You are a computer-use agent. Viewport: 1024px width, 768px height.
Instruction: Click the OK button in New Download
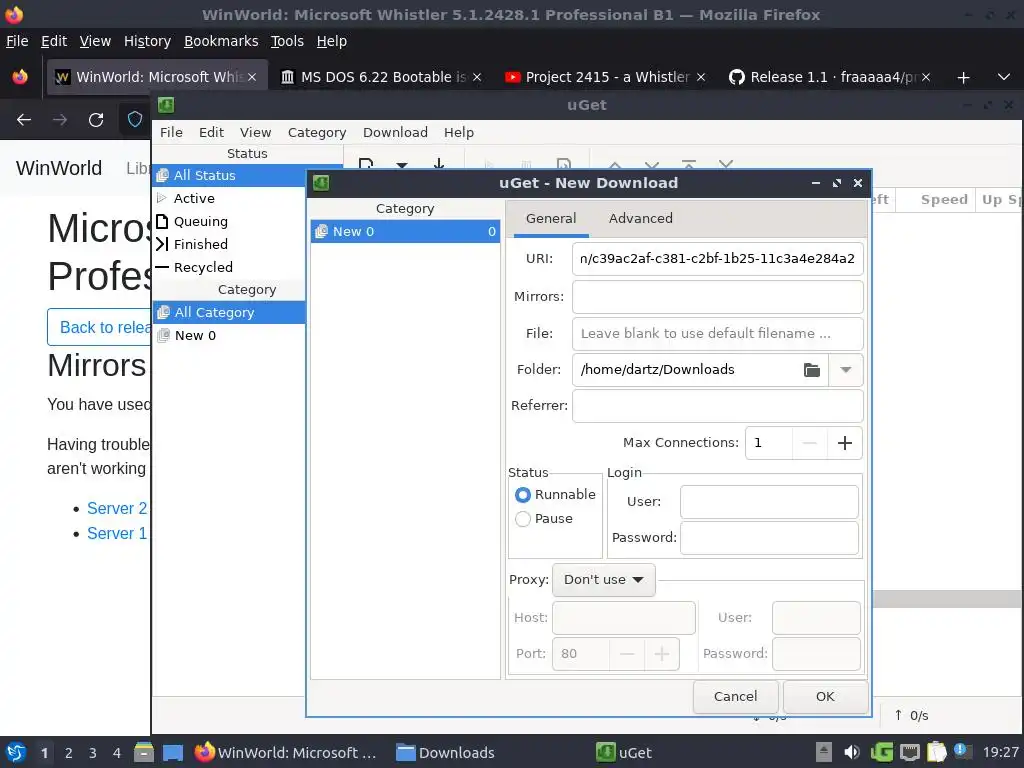(x=825, y=697)
